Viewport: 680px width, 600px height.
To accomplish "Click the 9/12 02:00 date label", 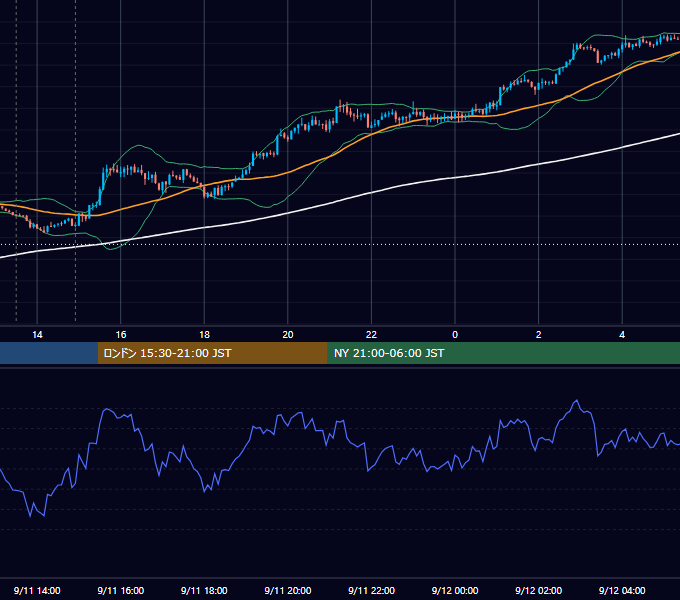I will (x=539, y=590).
